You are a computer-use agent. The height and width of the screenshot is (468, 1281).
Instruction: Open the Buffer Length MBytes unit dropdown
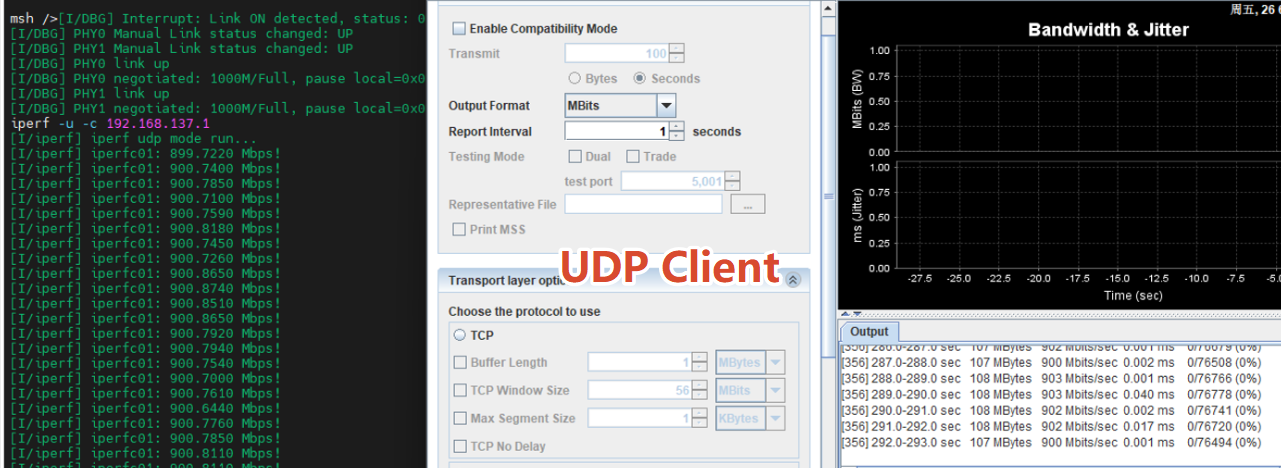775,362
